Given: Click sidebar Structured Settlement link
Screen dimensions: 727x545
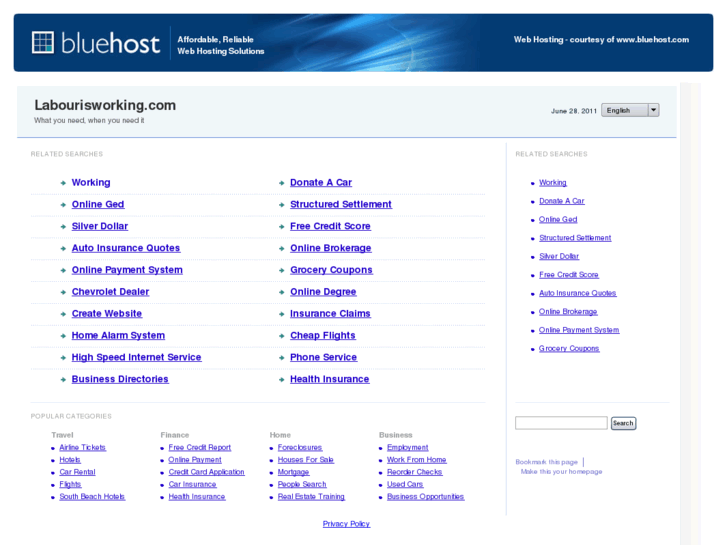Looking at the screenshot, I should click(x=575, y=238).
